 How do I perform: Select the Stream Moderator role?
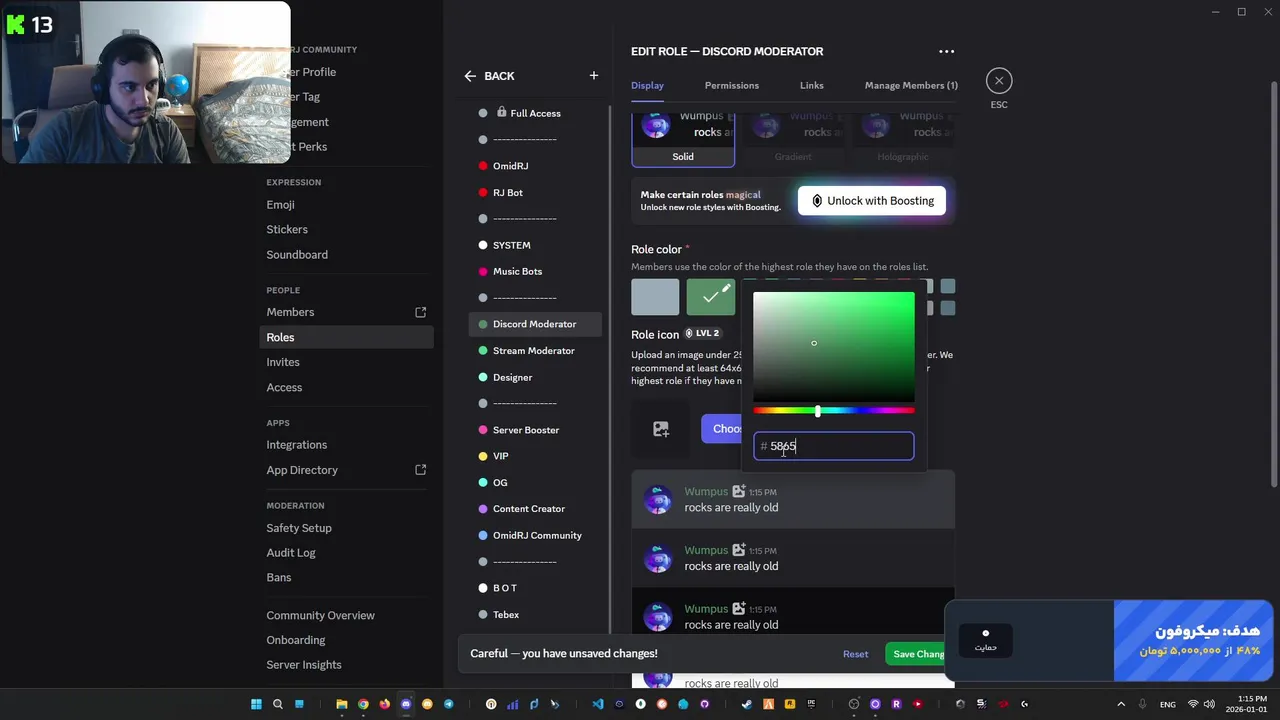(x=535, y=351)
